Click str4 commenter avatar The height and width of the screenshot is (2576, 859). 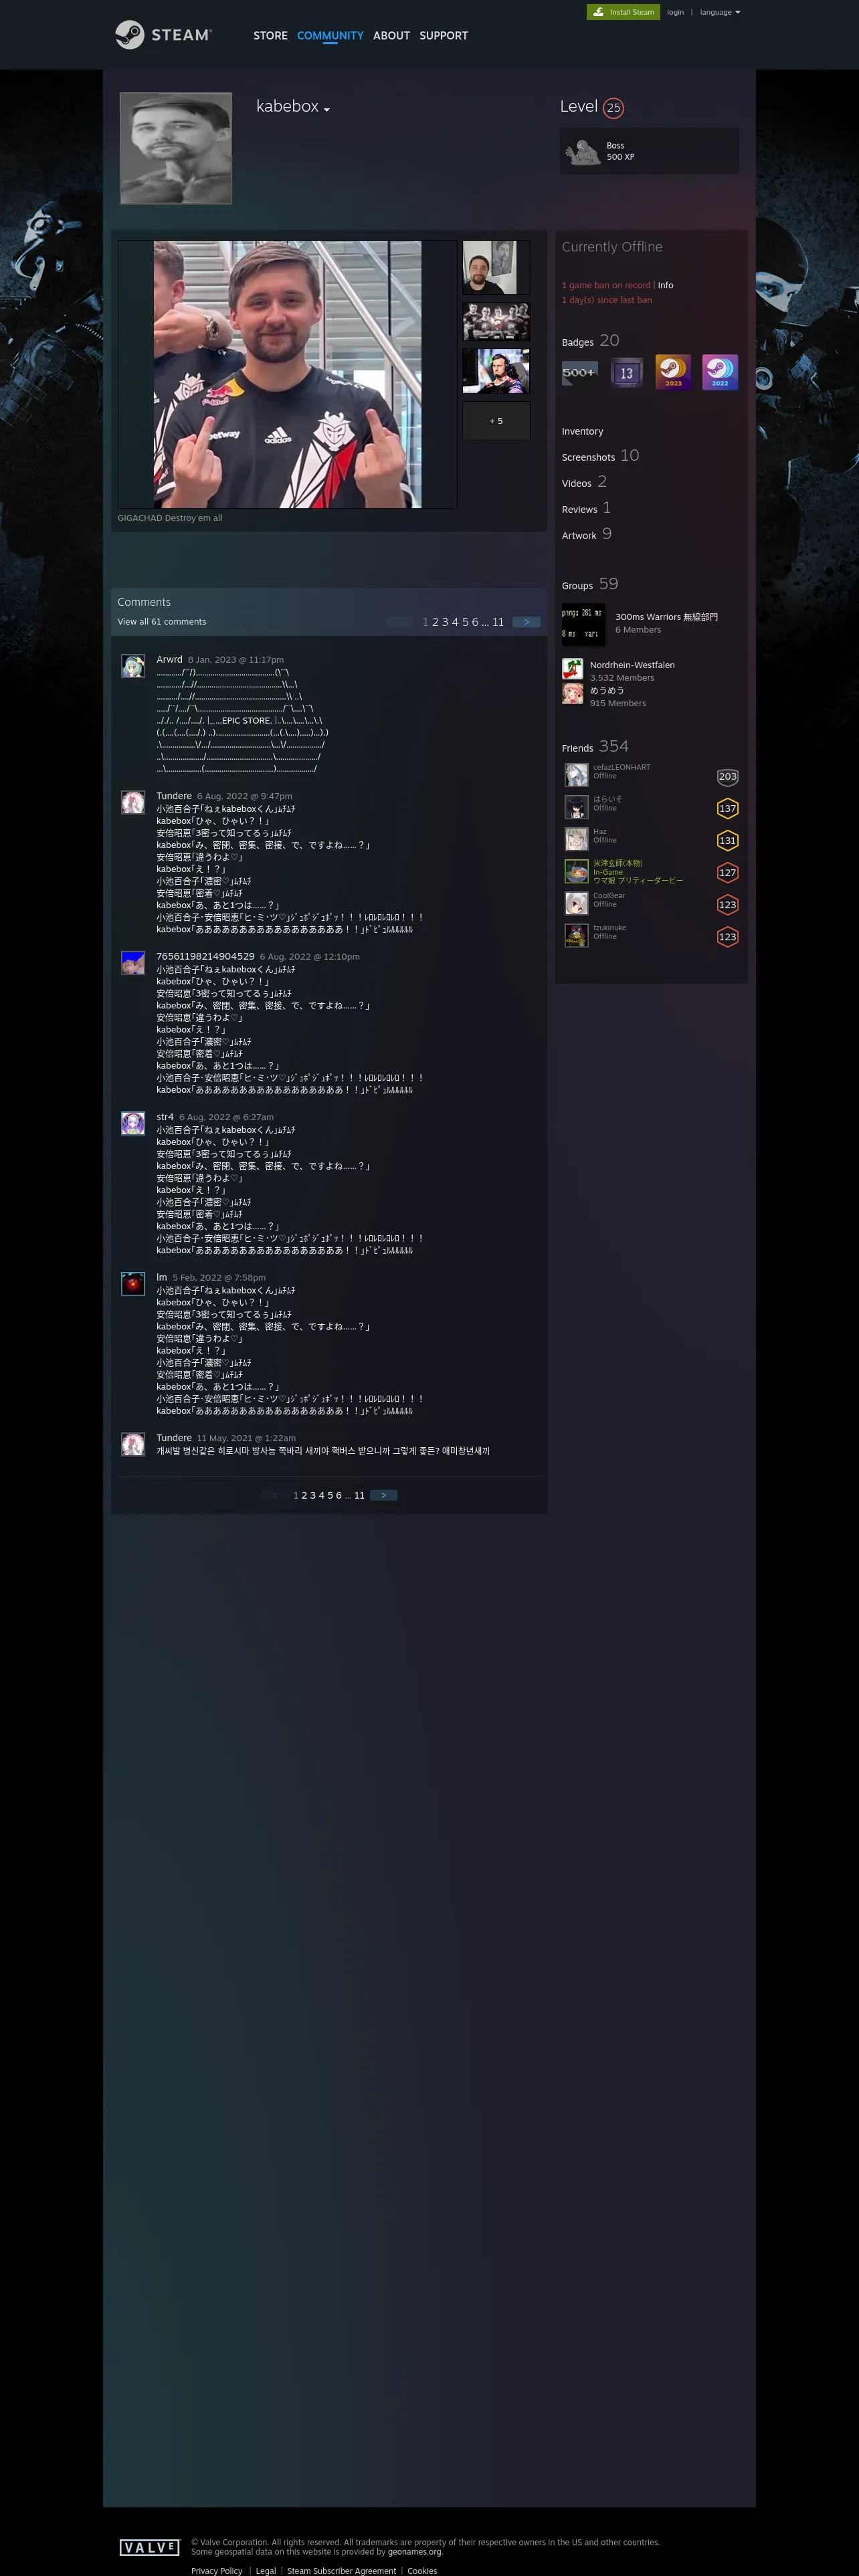click(133, 1123)
